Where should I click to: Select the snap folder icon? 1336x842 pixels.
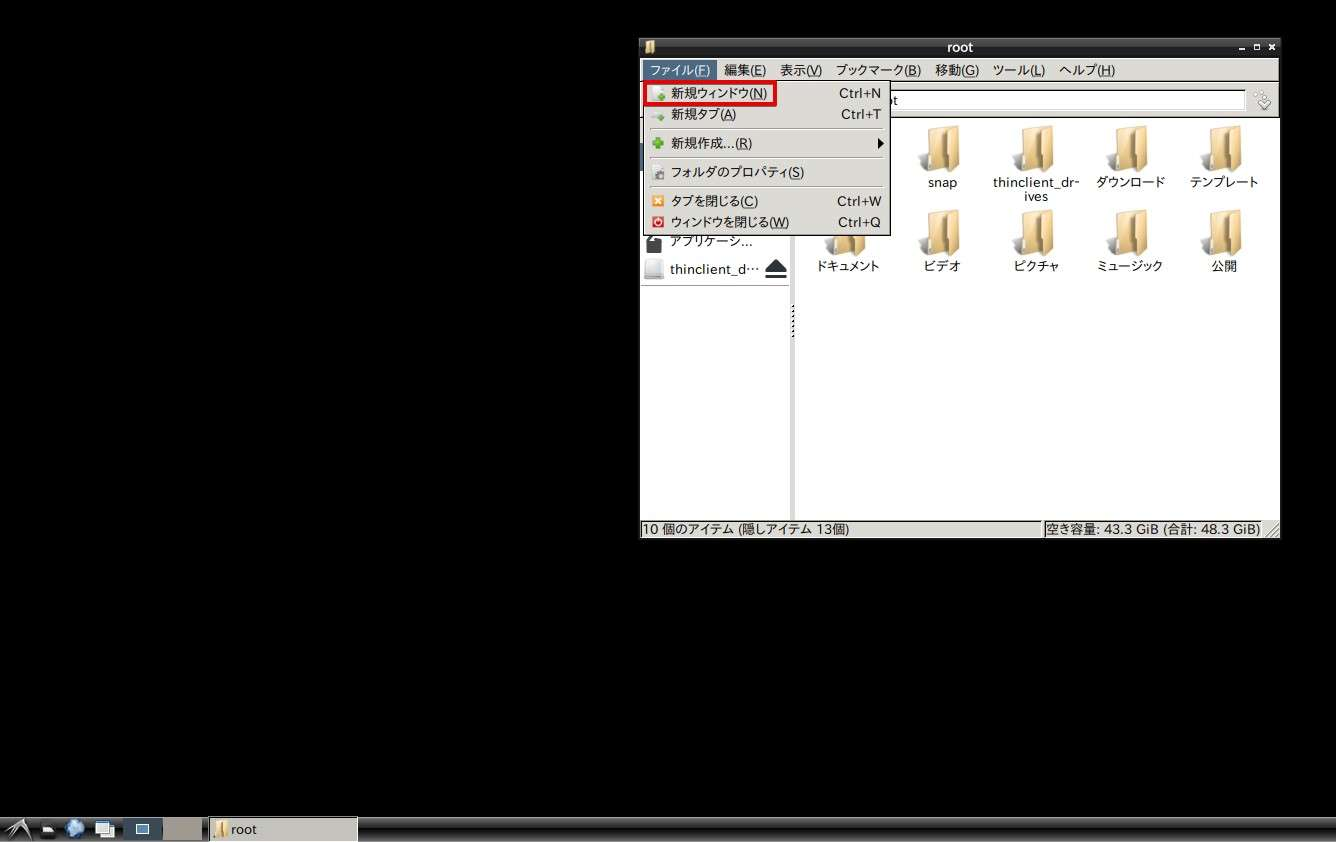[x=942, y=149]
